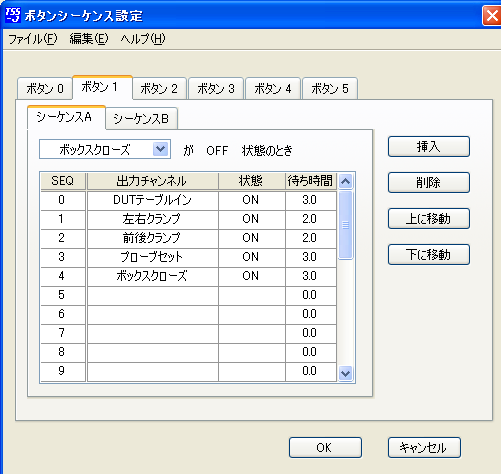
Task: Click the table's vertical scrollbar thumb
Action: click(x=345, y=225)
